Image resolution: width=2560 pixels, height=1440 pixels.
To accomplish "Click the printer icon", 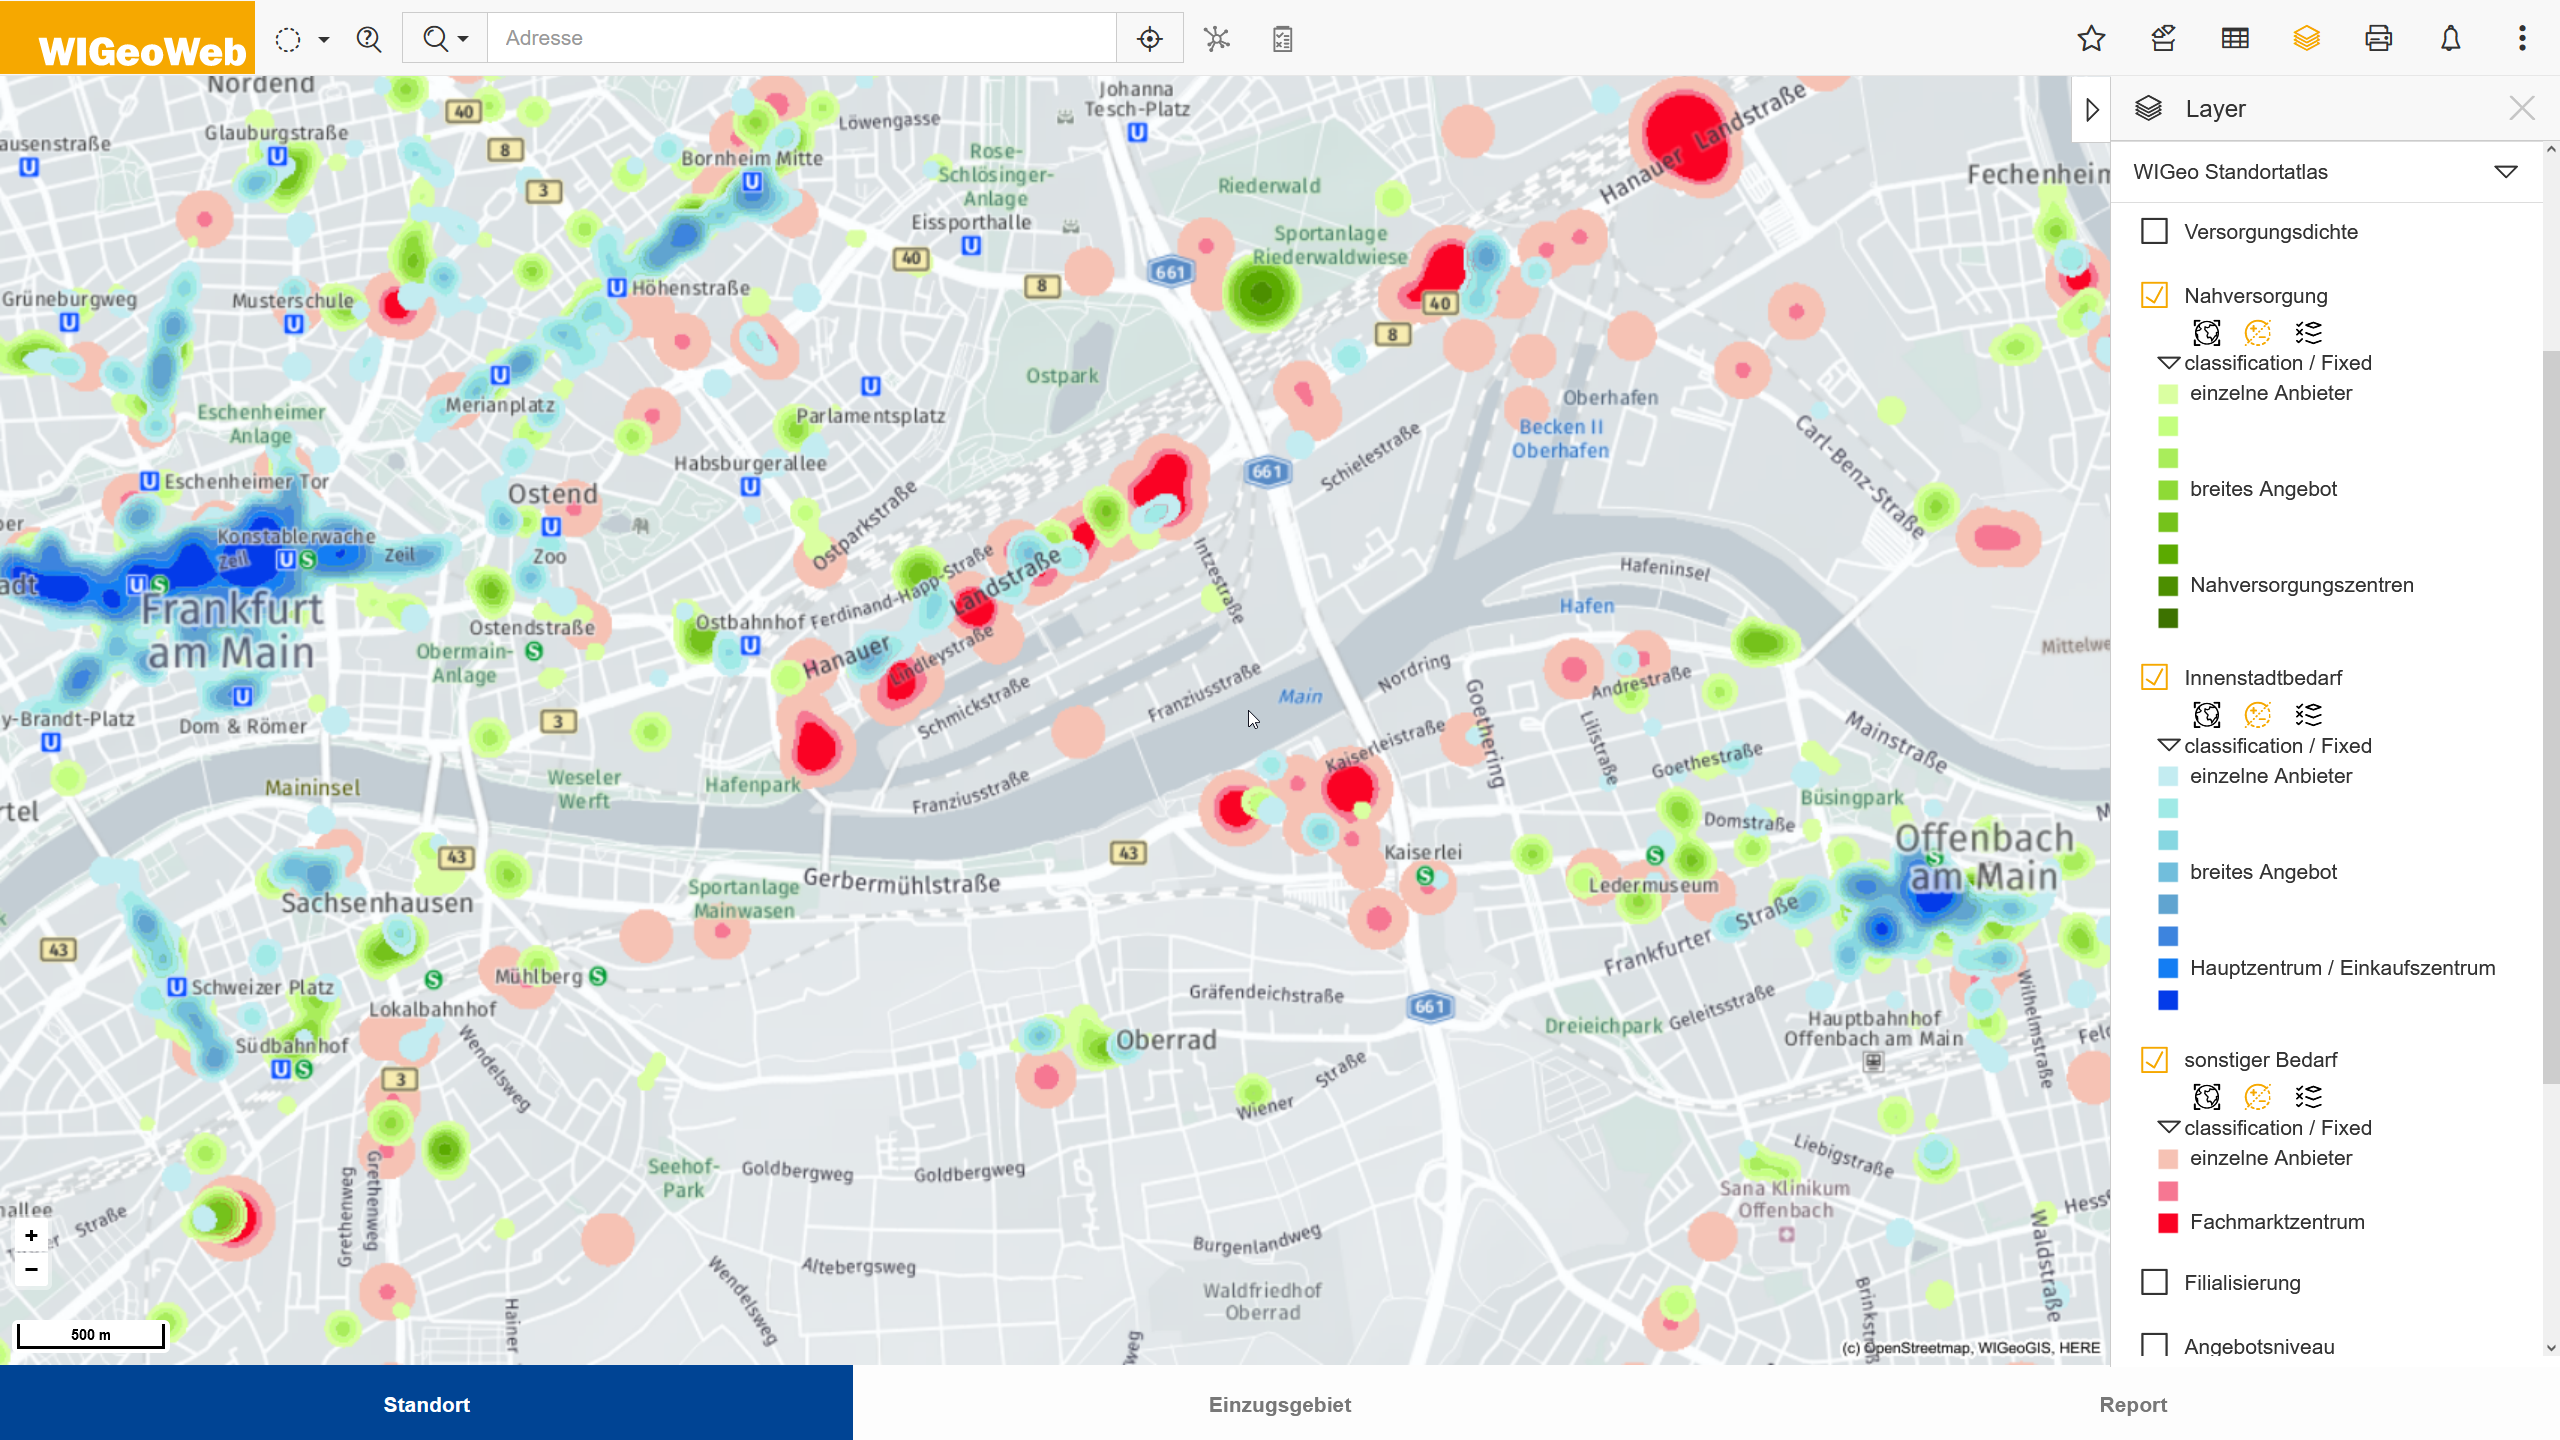I will pos(2378,39).
